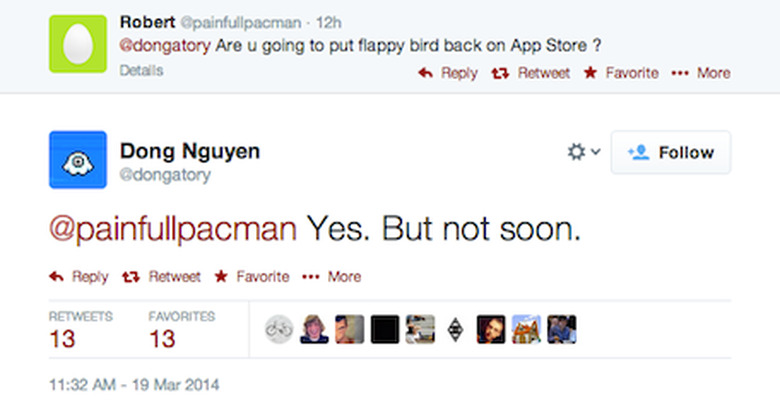Open the bicycle avatar in the favoriters row
780x405 pixels.
point(279,330)
